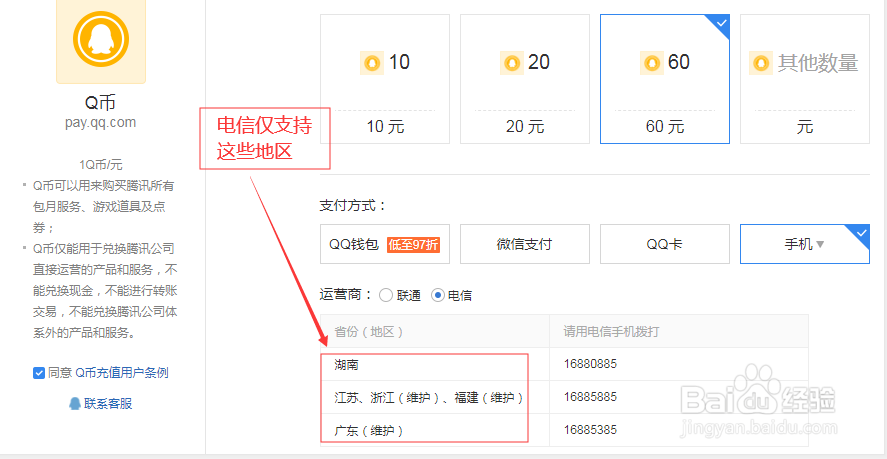Image resolution: width=887 pixels, height=459 pixels.
Task: Select the 10 Q币 amount card
Action: tap(385, 79)
